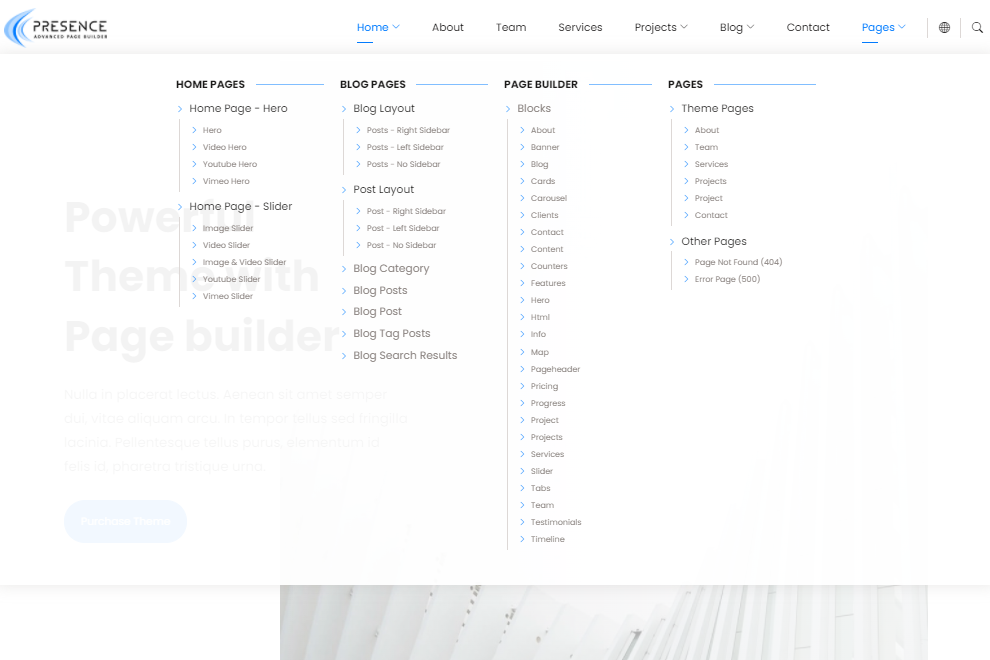Viewport: 990px width, 660px height.
Task: Choose Image Slider page
Action: 227,228
